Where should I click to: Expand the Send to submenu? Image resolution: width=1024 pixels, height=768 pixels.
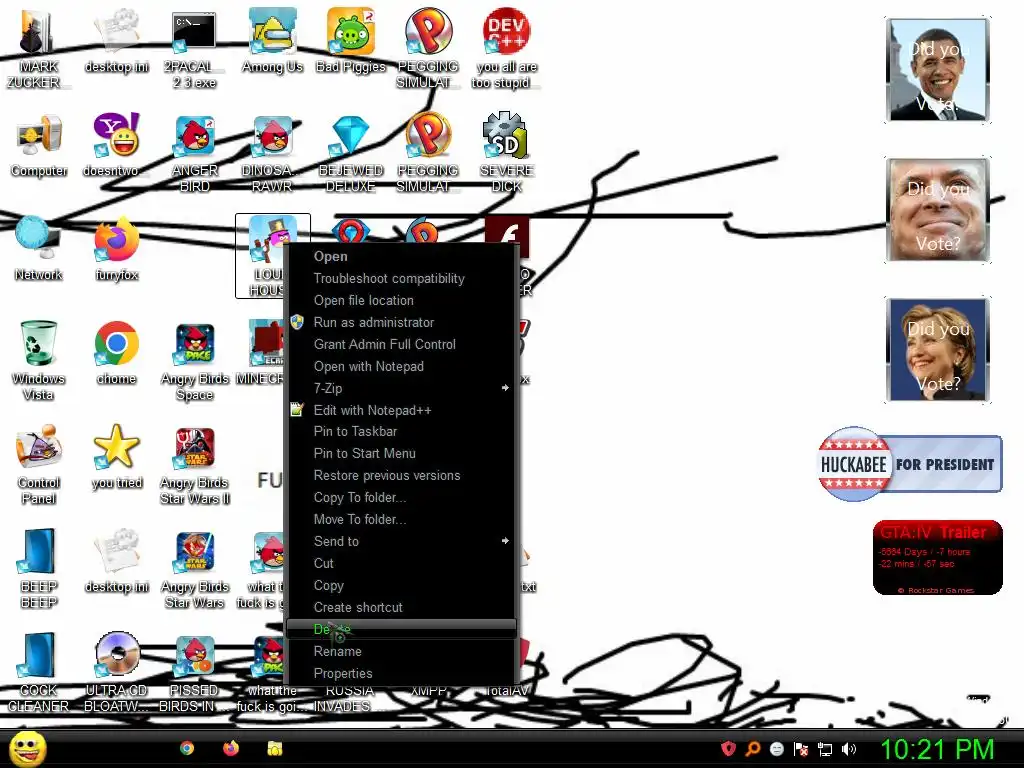(402, 541)
